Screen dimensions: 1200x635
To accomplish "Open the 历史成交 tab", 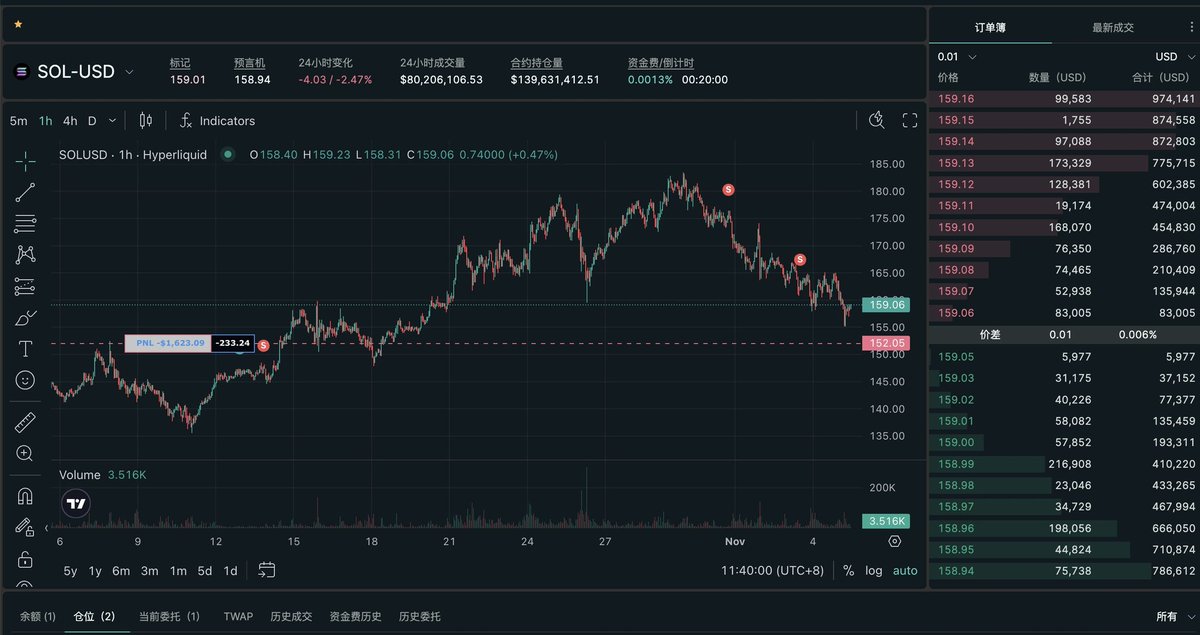I will [x=291, y=617].
